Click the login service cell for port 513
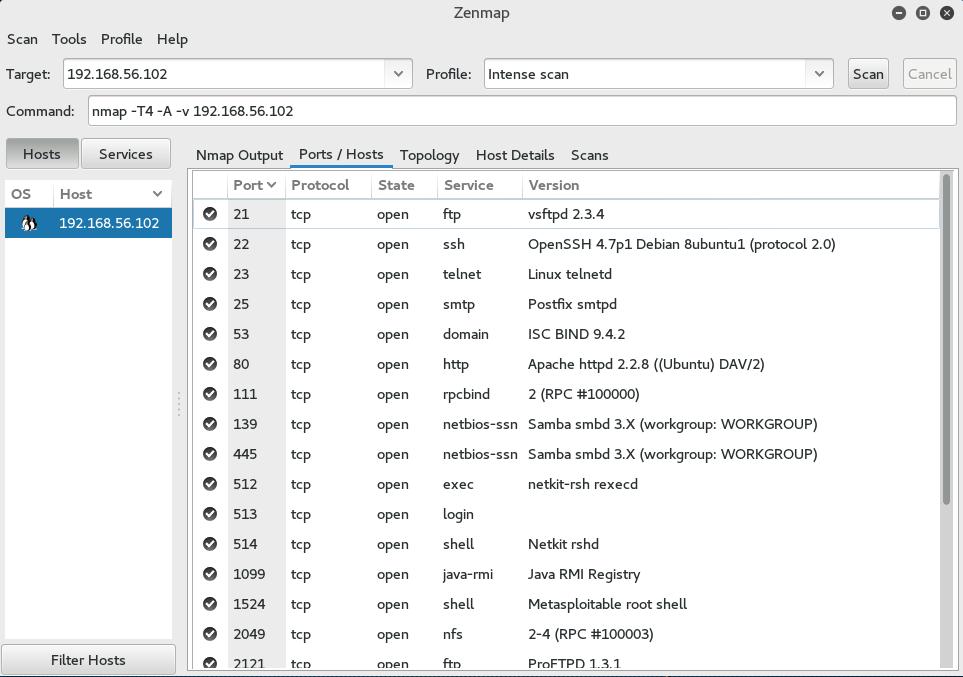Screen dimensions: 963x677 (458, 514)
